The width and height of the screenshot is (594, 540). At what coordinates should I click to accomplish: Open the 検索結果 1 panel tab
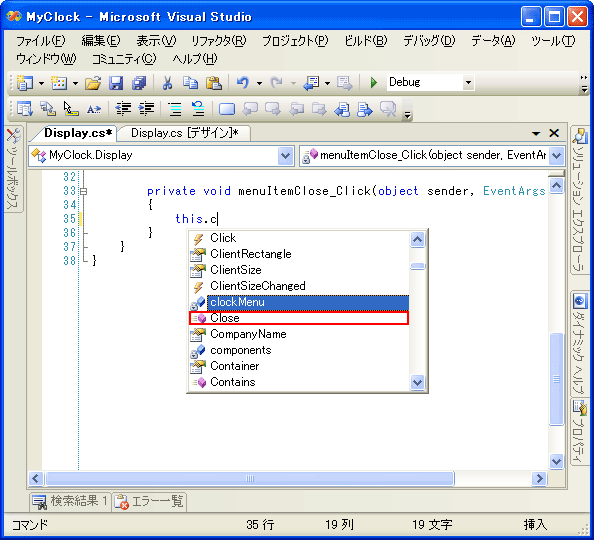[70, 501]
